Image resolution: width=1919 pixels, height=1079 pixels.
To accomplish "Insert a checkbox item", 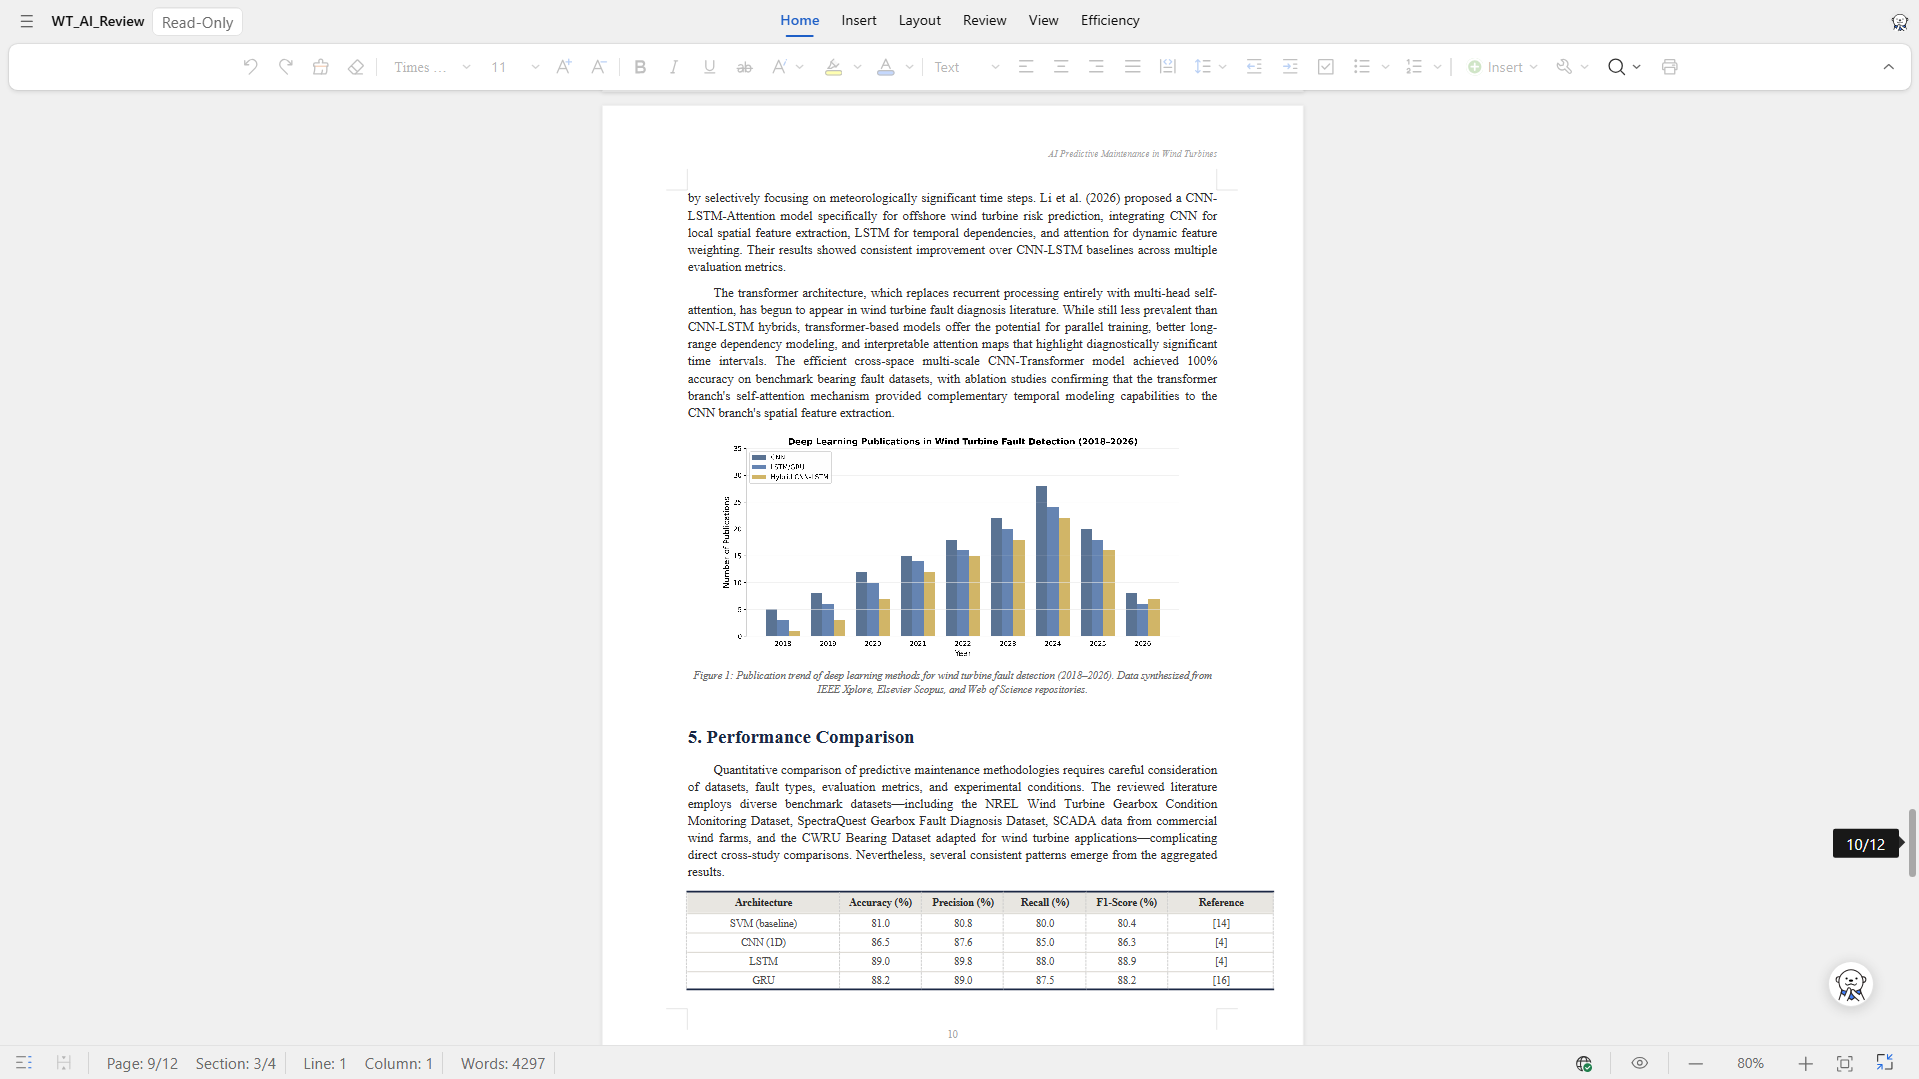I will 1326,67.
